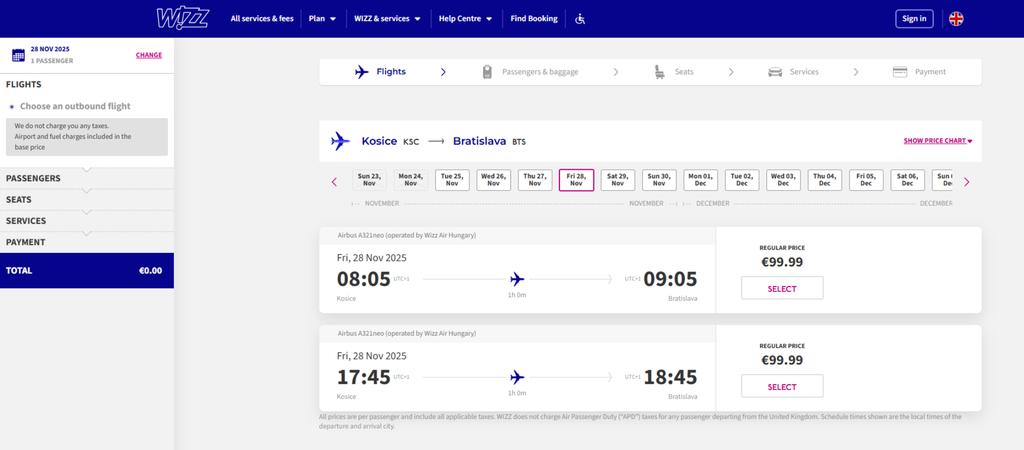The image size is (1024, 450).
Task: Click the UK flag language icon
Action: click(x=956, y=18)
